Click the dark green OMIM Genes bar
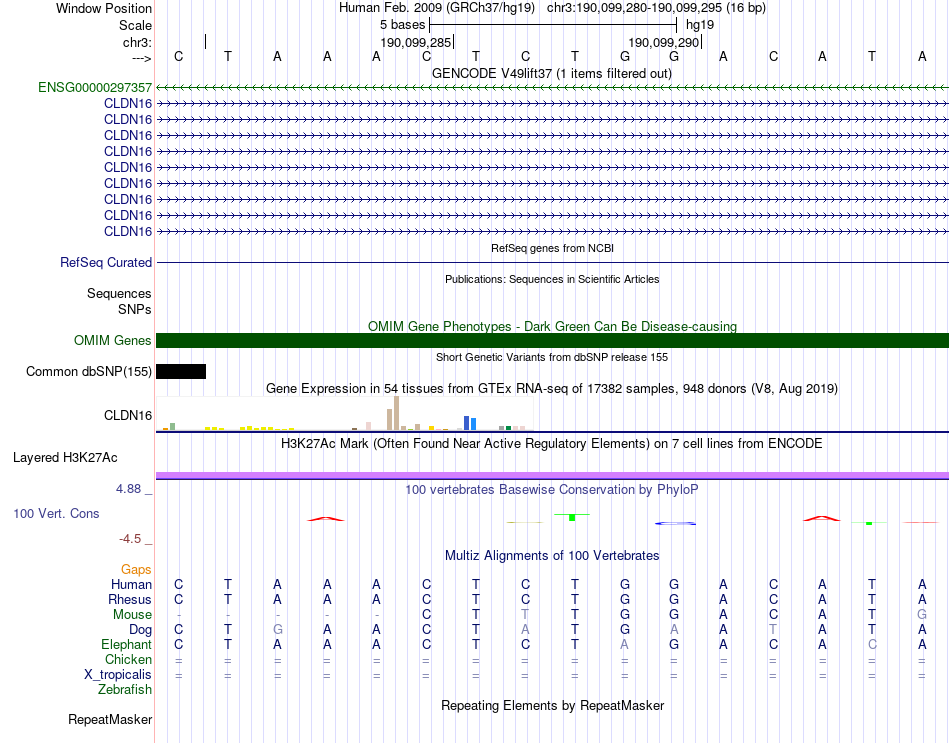This screenshot has height=743, width=950. (x=552, y=341)
